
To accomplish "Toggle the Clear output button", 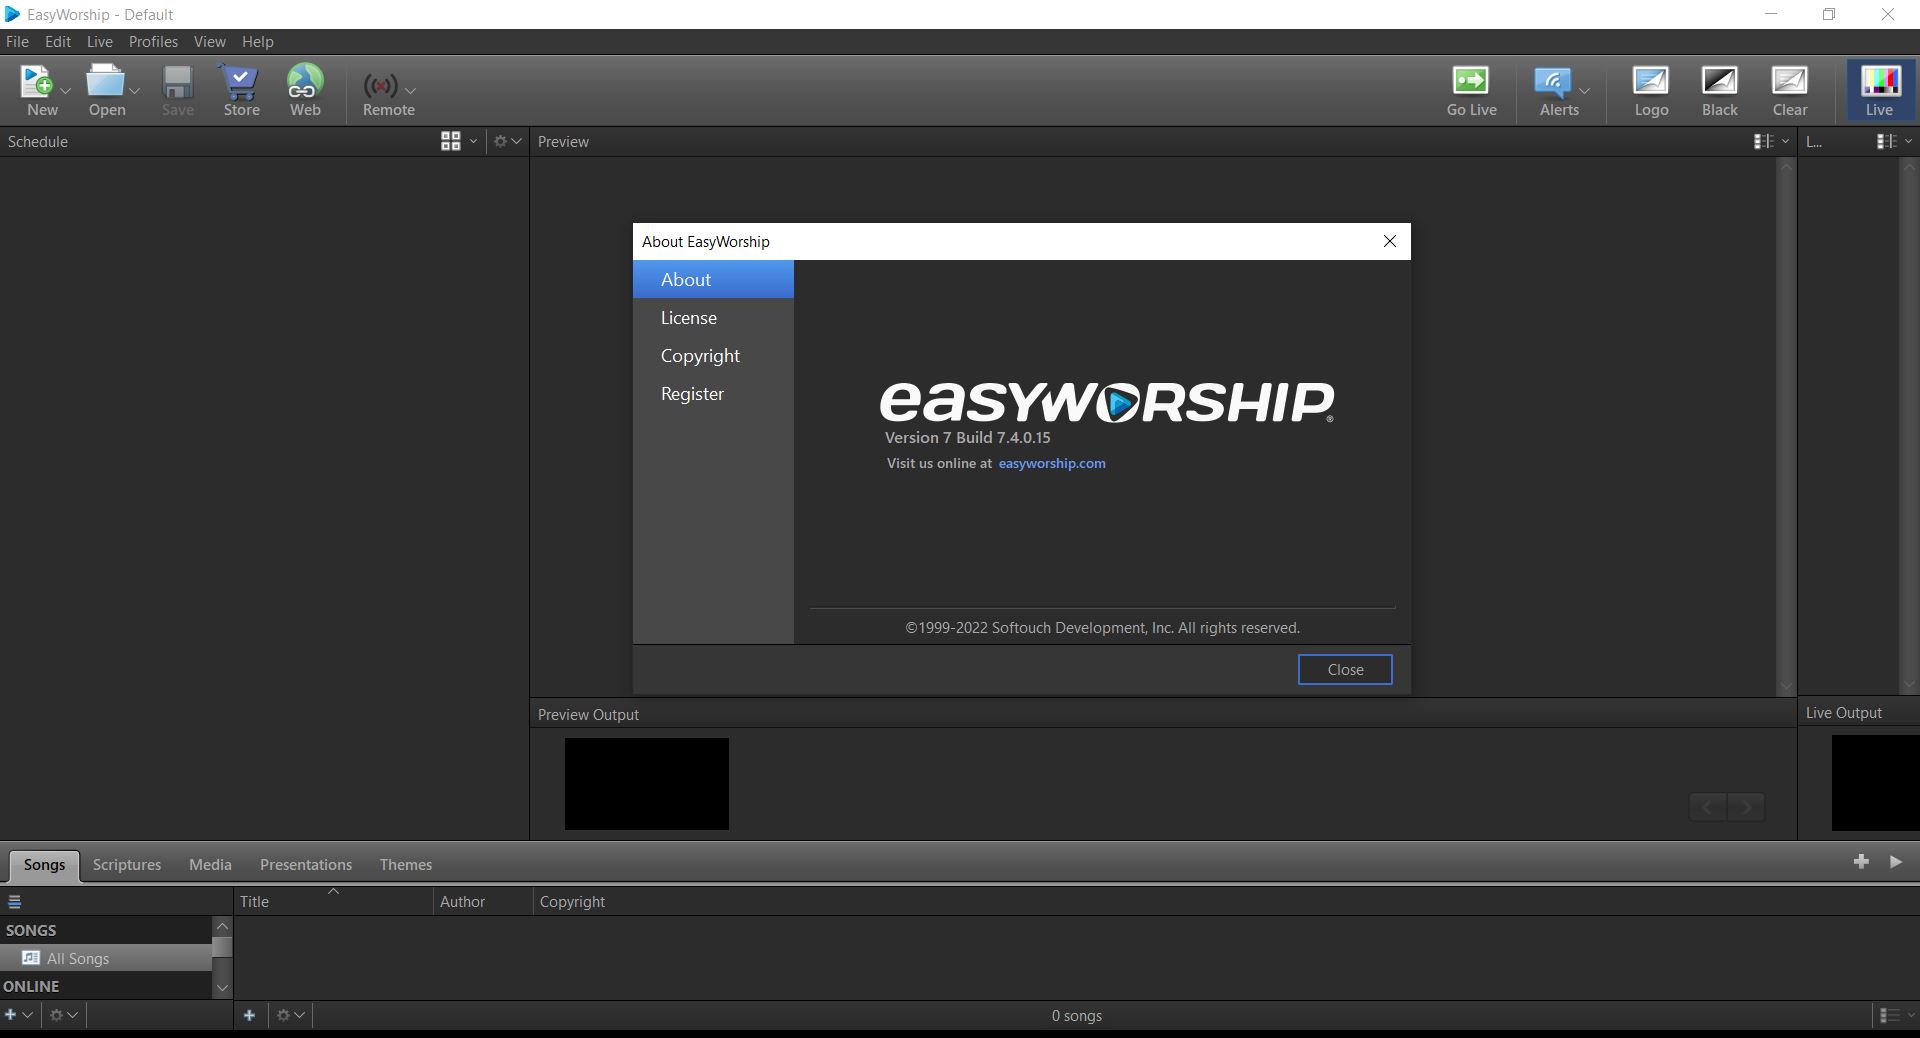I will pyautogui.click(x=1790, y=91).
